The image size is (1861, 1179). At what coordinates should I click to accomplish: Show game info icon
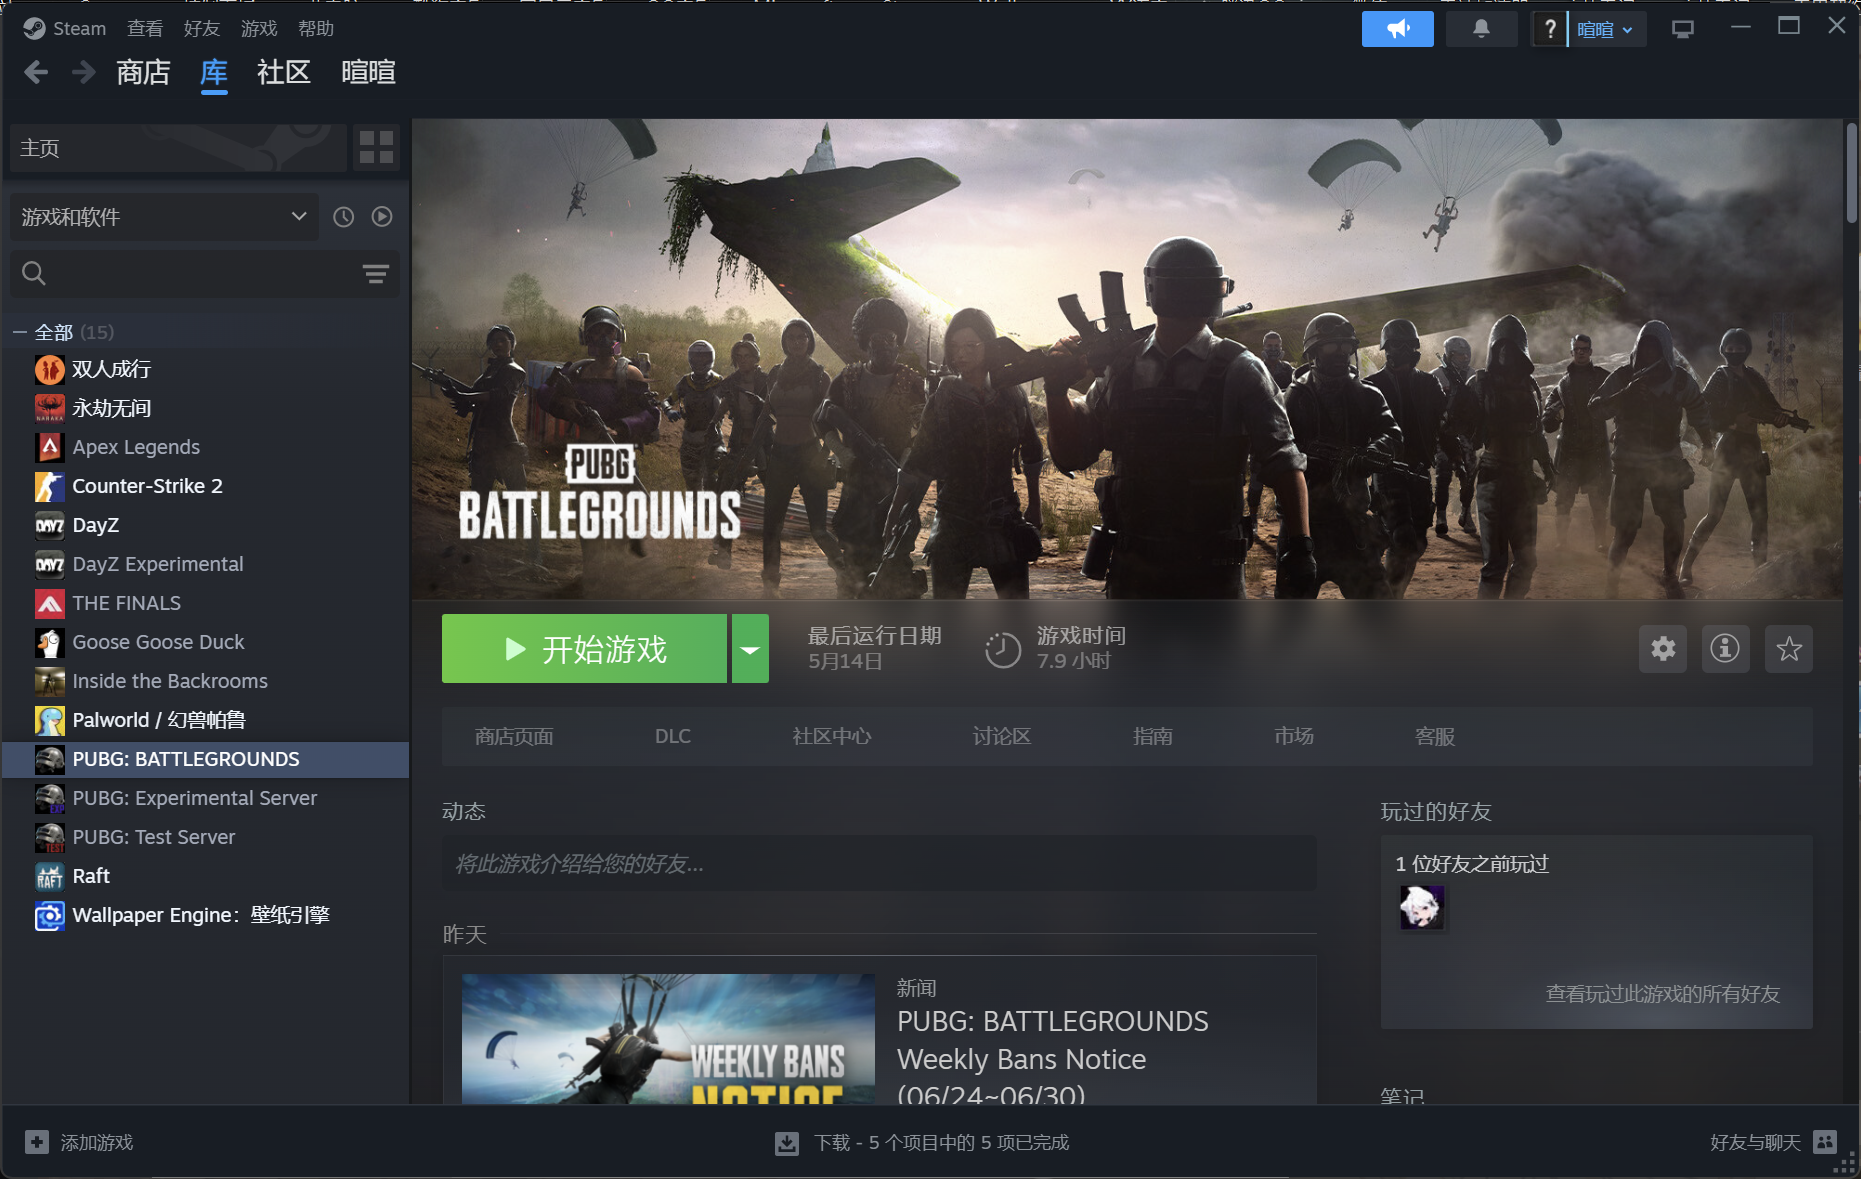[1725, 649]
